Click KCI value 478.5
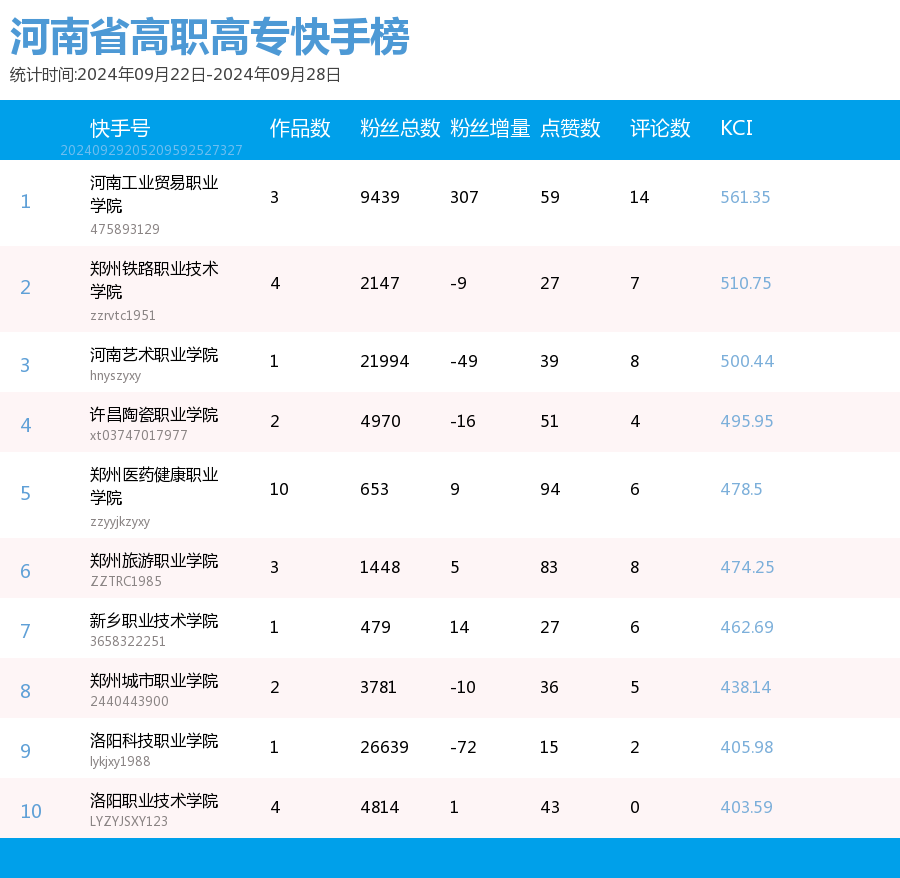The image size is (900, 878). point(741,489)
